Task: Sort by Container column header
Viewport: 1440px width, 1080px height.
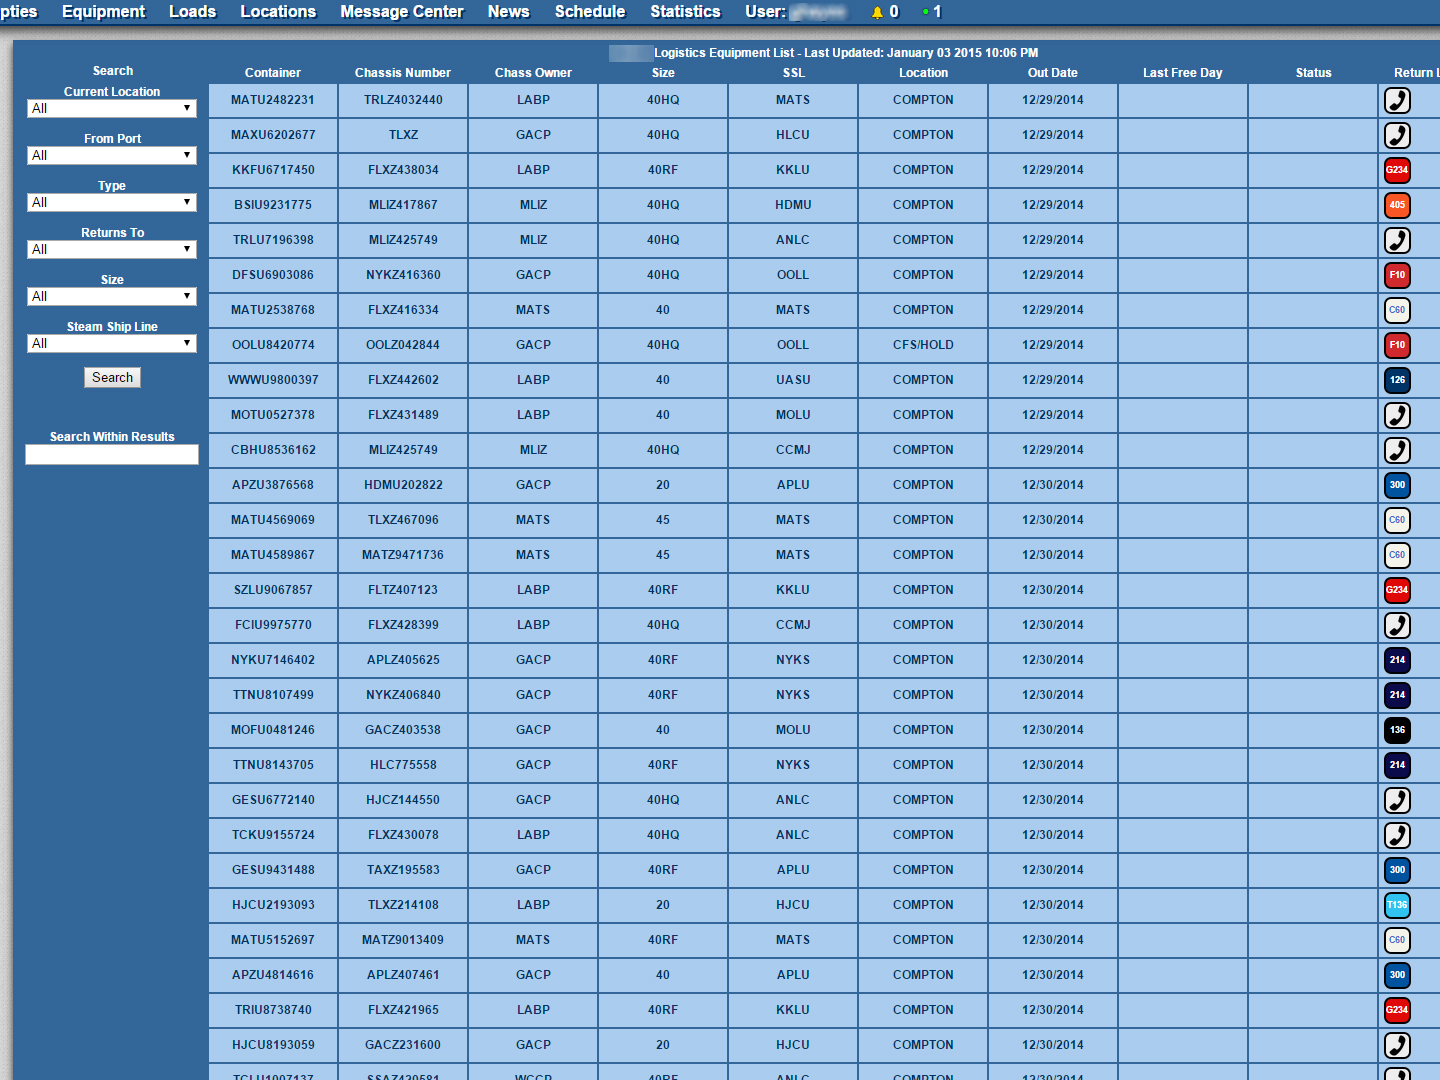Action: (x=273, y=73)
